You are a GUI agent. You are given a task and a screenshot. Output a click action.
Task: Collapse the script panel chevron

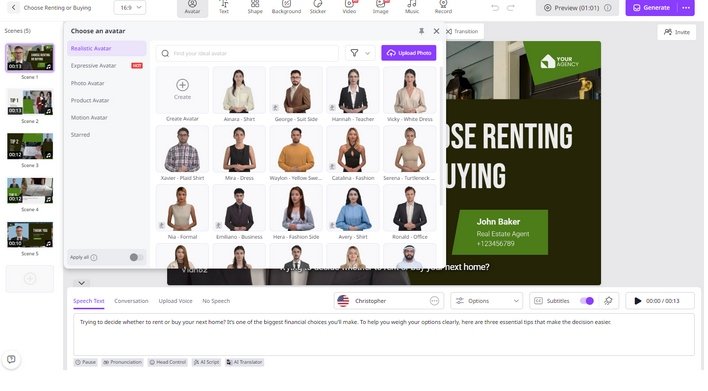point(81,283)
